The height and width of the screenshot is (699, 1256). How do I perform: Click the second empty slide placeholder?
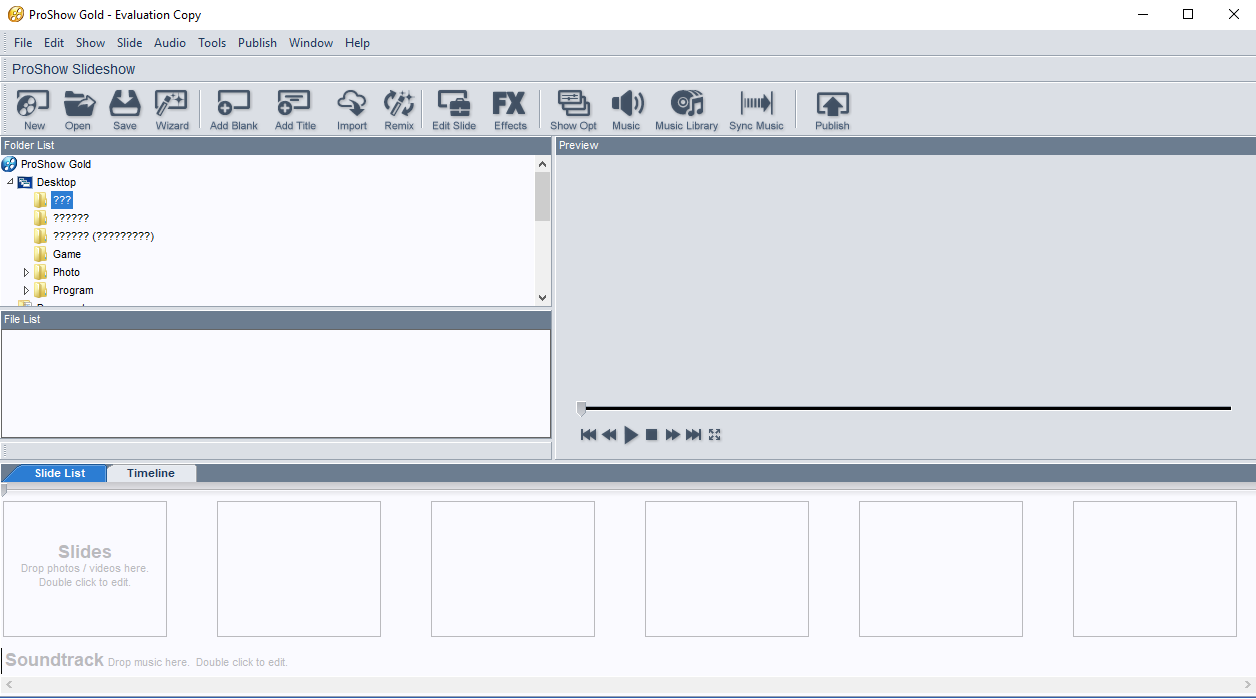(299, 569)
